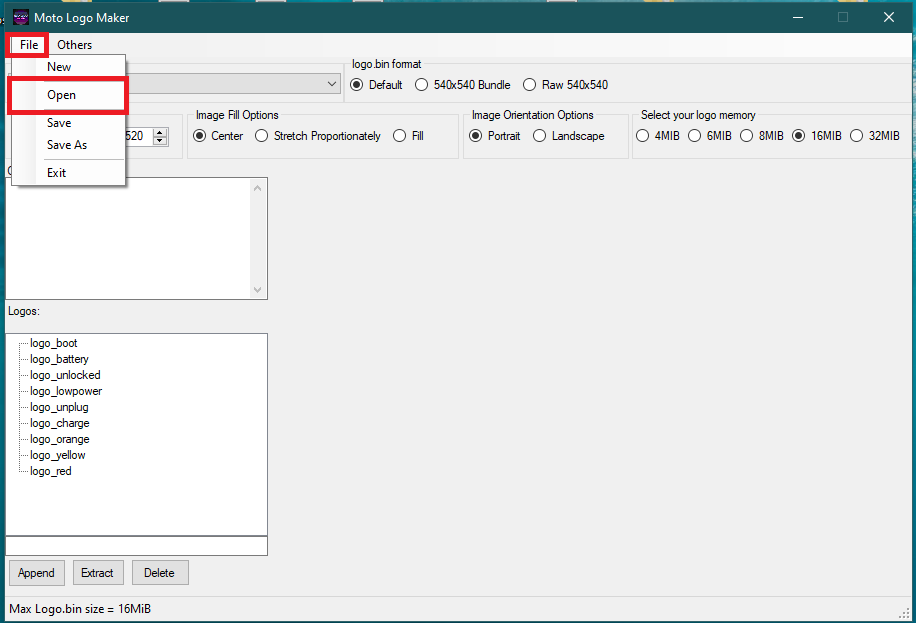The image size is (916, 623).
Task: Expand the device dropdown combo box
Action: (331, 84)
